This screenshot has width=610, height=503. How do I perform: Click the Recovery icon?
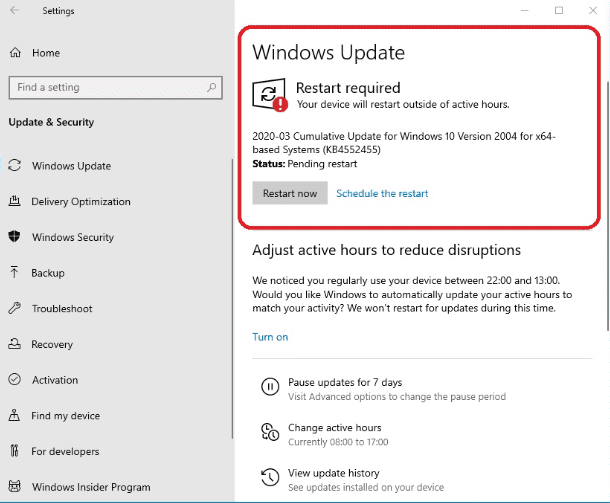(14, 344)
